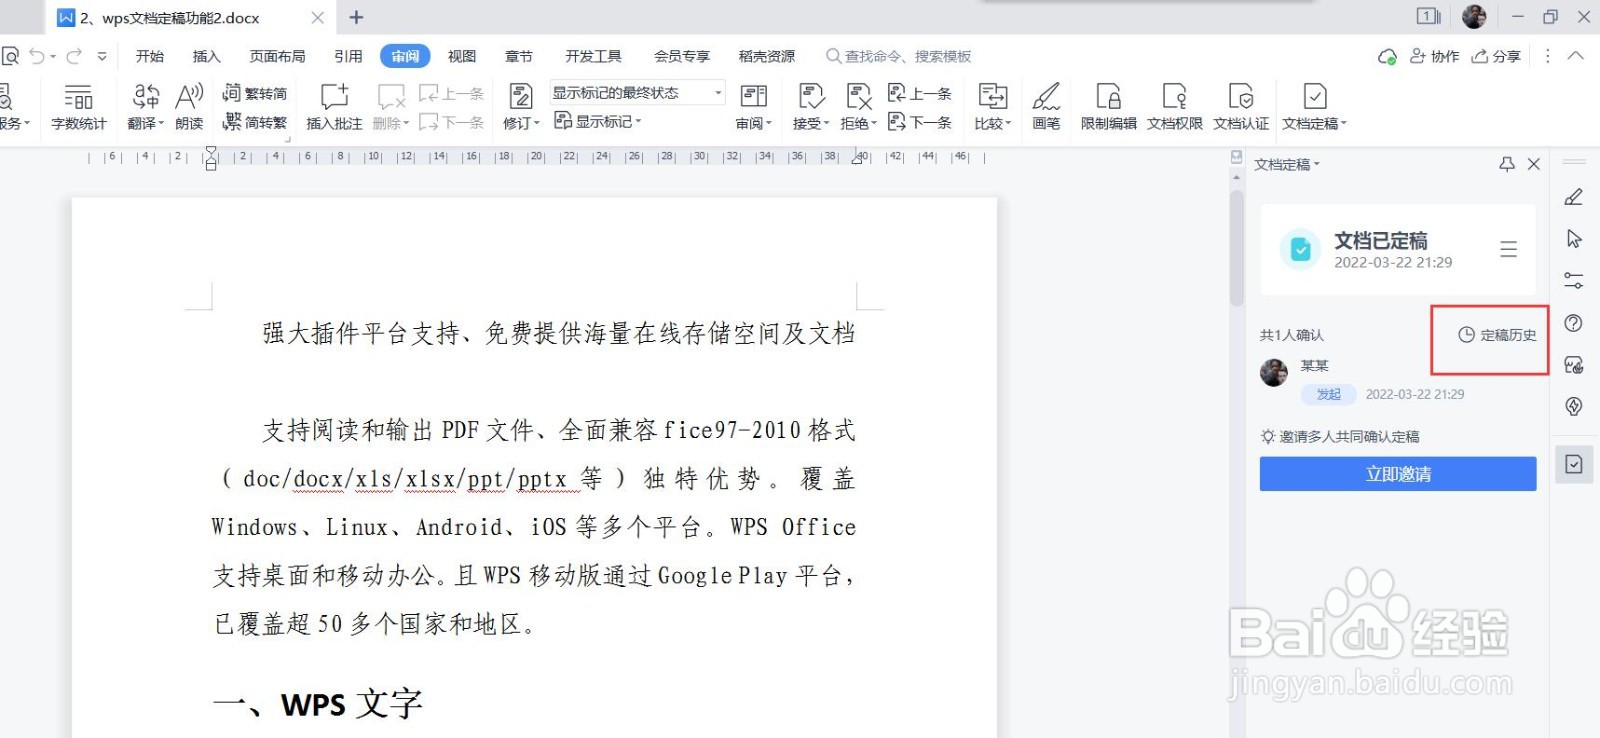Expand the undo history dropdown arrow
This screenshot has width=1600, height=738.
[53, 56]
